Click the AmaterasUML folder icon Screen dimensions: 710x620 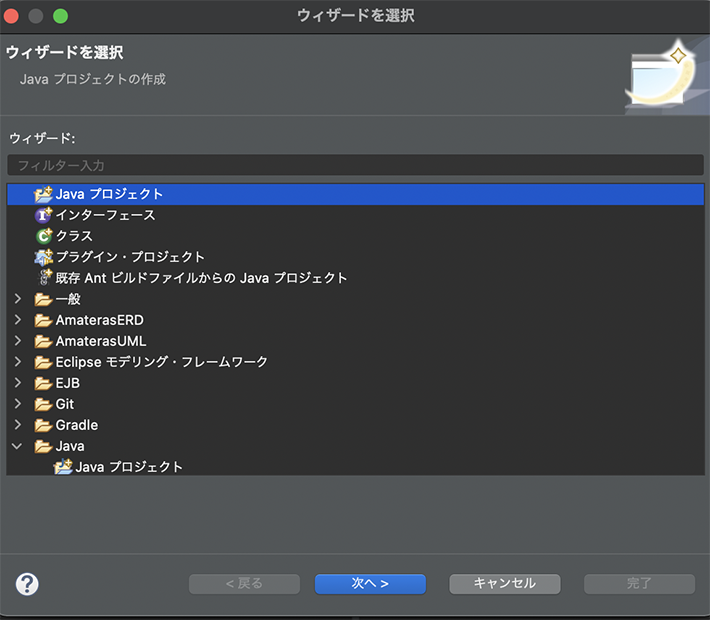43,341
